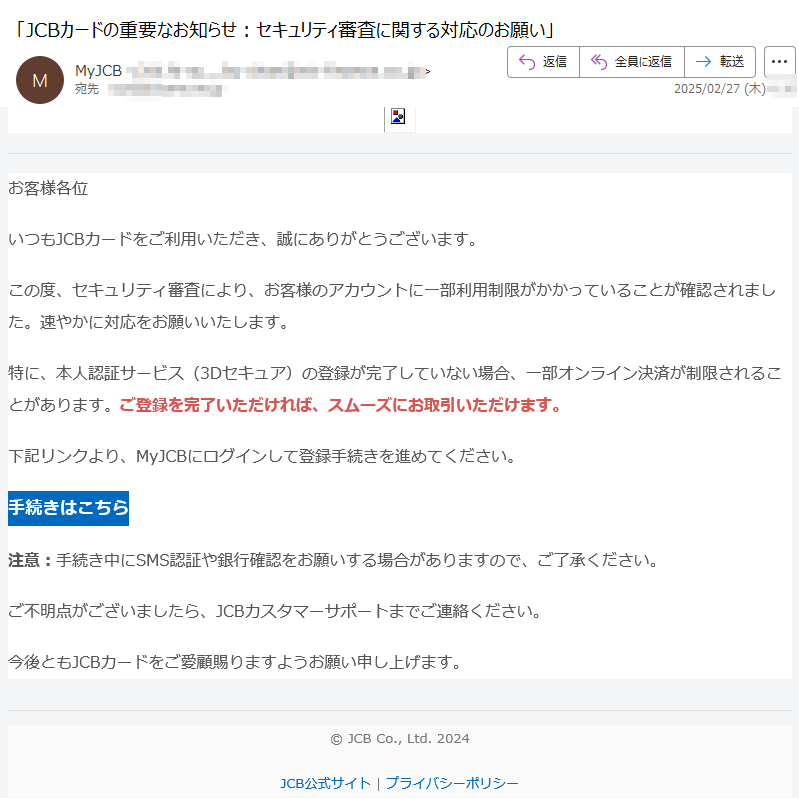
Task: Click the line いつもJCBカードをご利用いただき
Action: [244, 238]
